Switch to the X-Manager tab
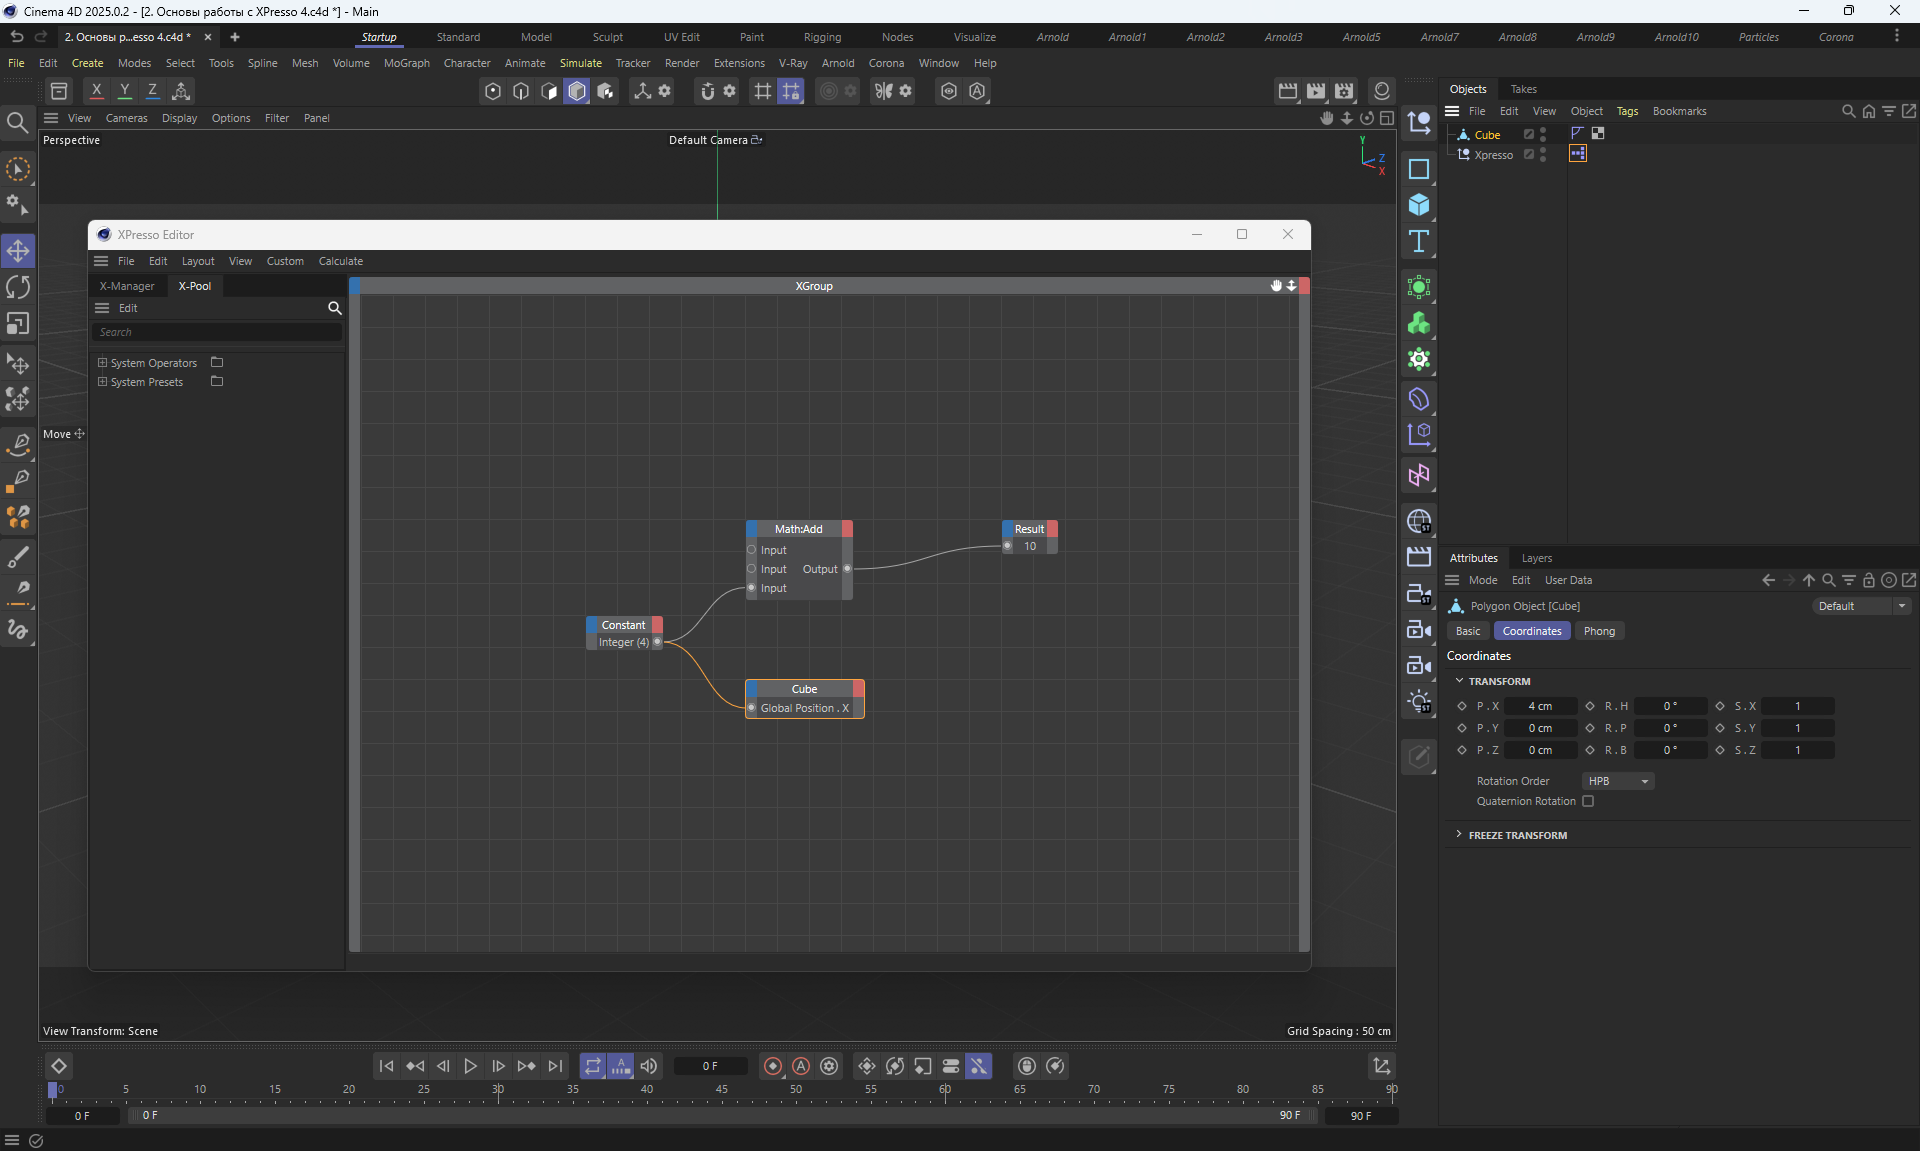Screen dimensions: 1920x1151 [x=127, y=286]
